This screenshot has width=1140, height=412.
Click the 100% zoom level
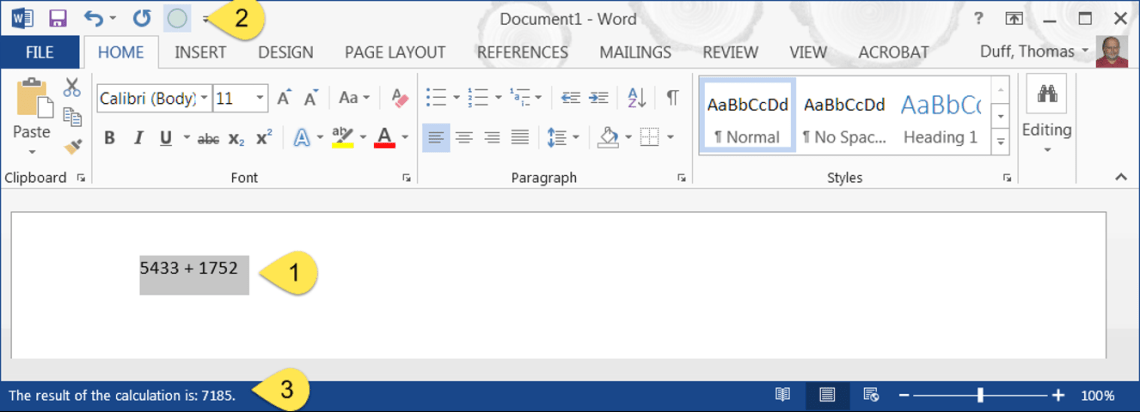tap(1097, 395)
